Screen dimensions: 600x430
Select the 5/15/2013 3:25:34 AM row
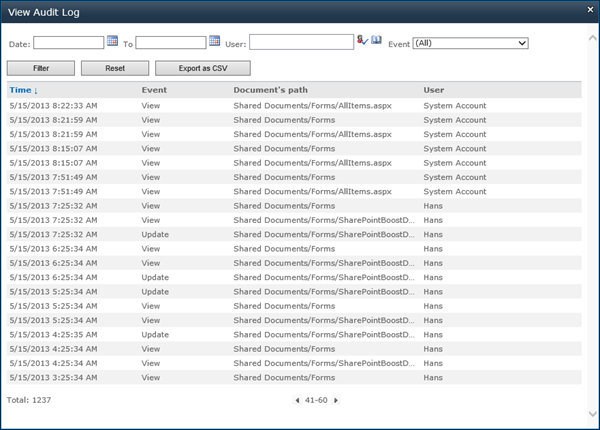click(x=294, y=378)
